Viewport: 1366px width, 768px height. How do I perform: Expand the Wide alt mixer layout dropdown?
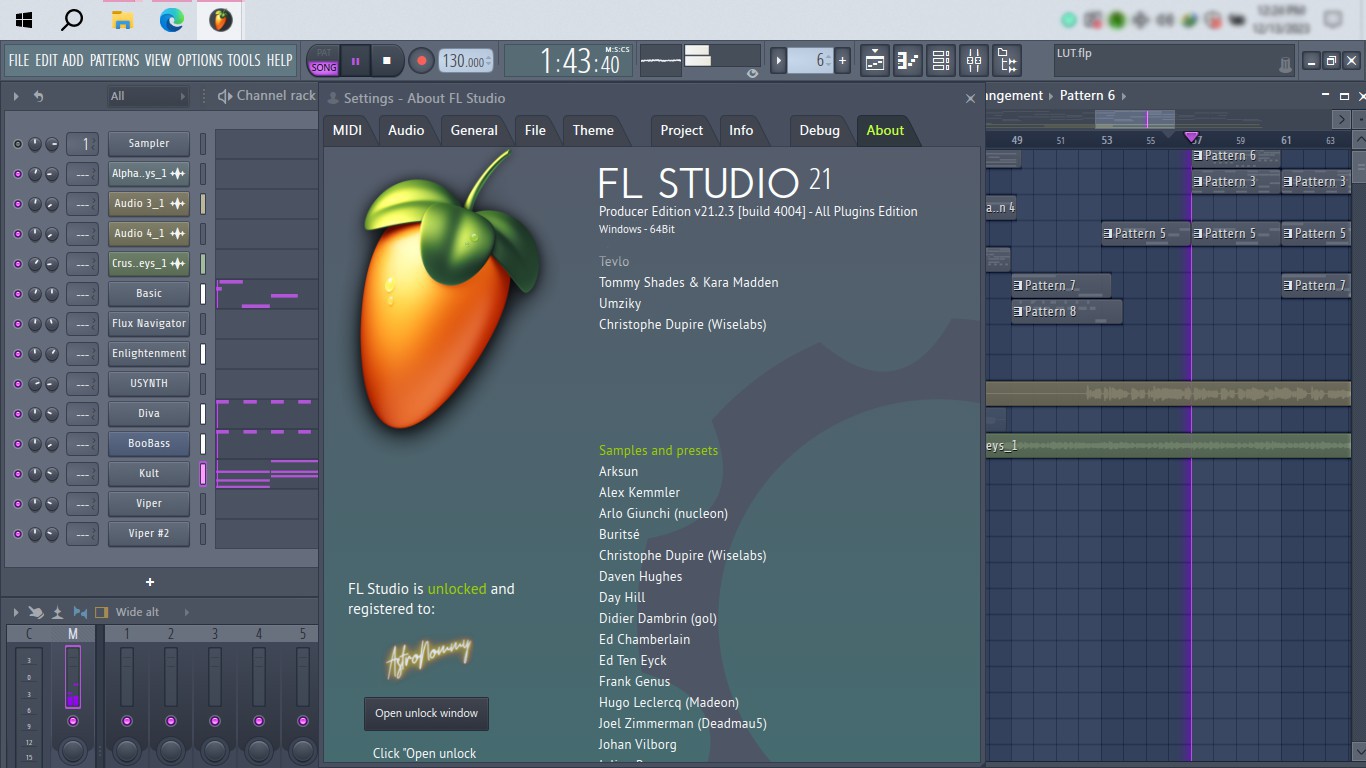tap(186, 612)
